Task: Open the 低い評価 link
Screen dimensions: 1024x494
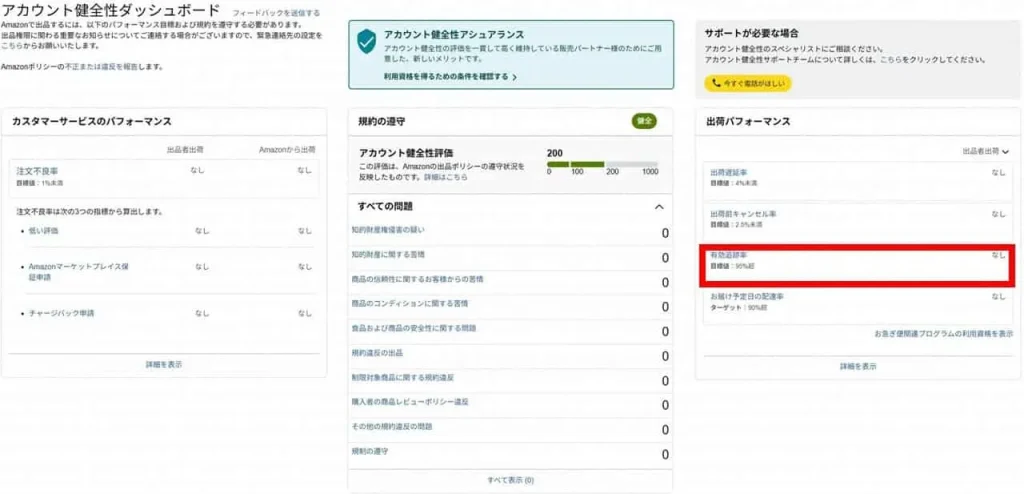Action: [x=43, y=231]
